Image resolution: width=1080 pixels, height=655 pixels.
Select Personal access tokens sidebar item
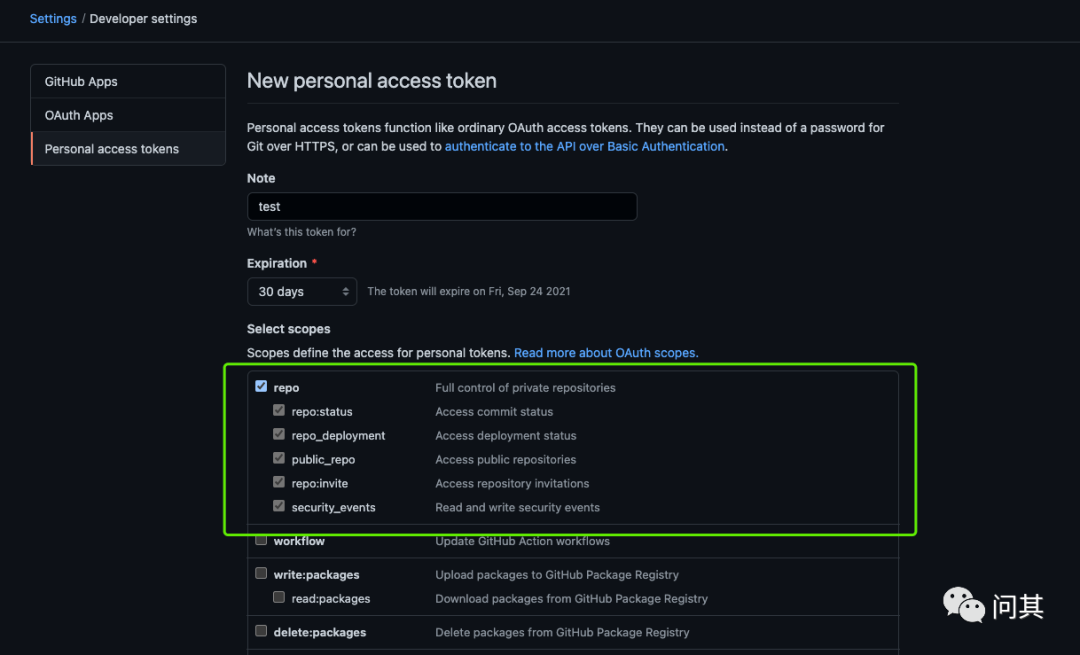pos(128,149)
